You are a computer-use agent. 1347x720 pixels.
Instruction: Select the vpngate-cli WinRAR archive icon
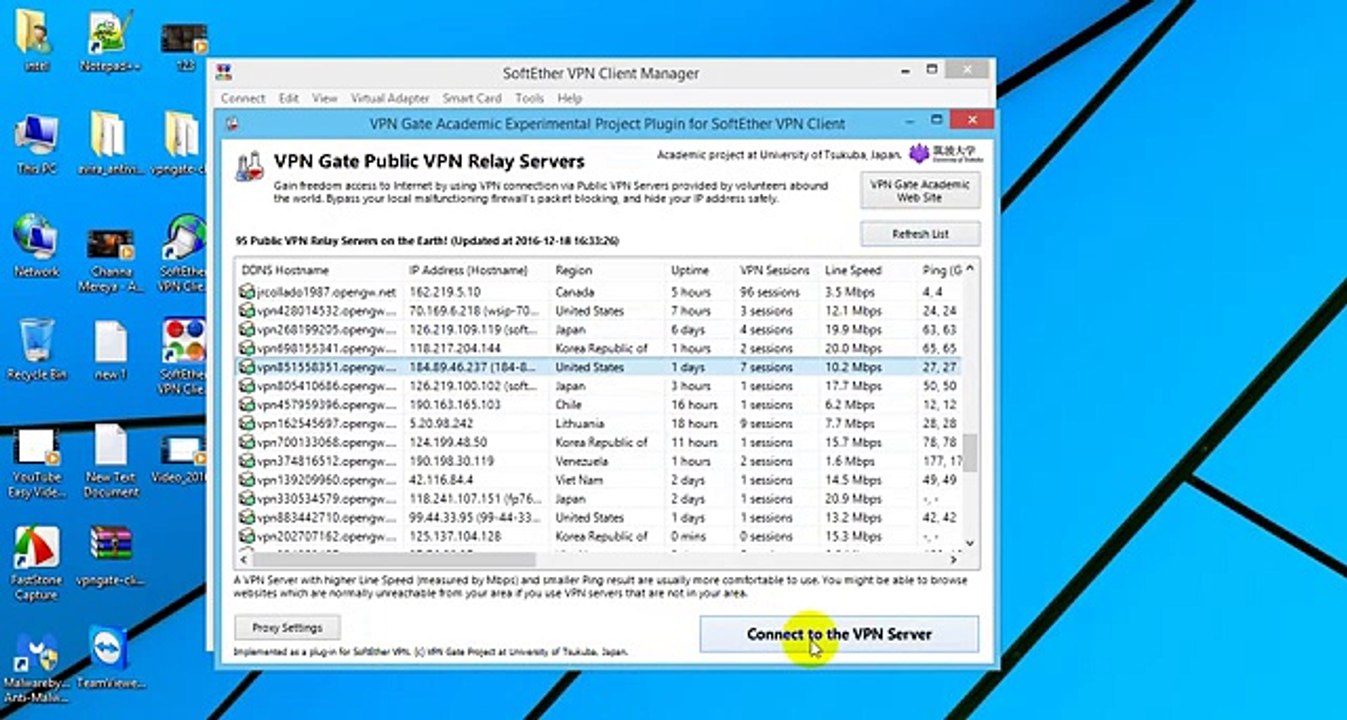click(x=109, y=557)
